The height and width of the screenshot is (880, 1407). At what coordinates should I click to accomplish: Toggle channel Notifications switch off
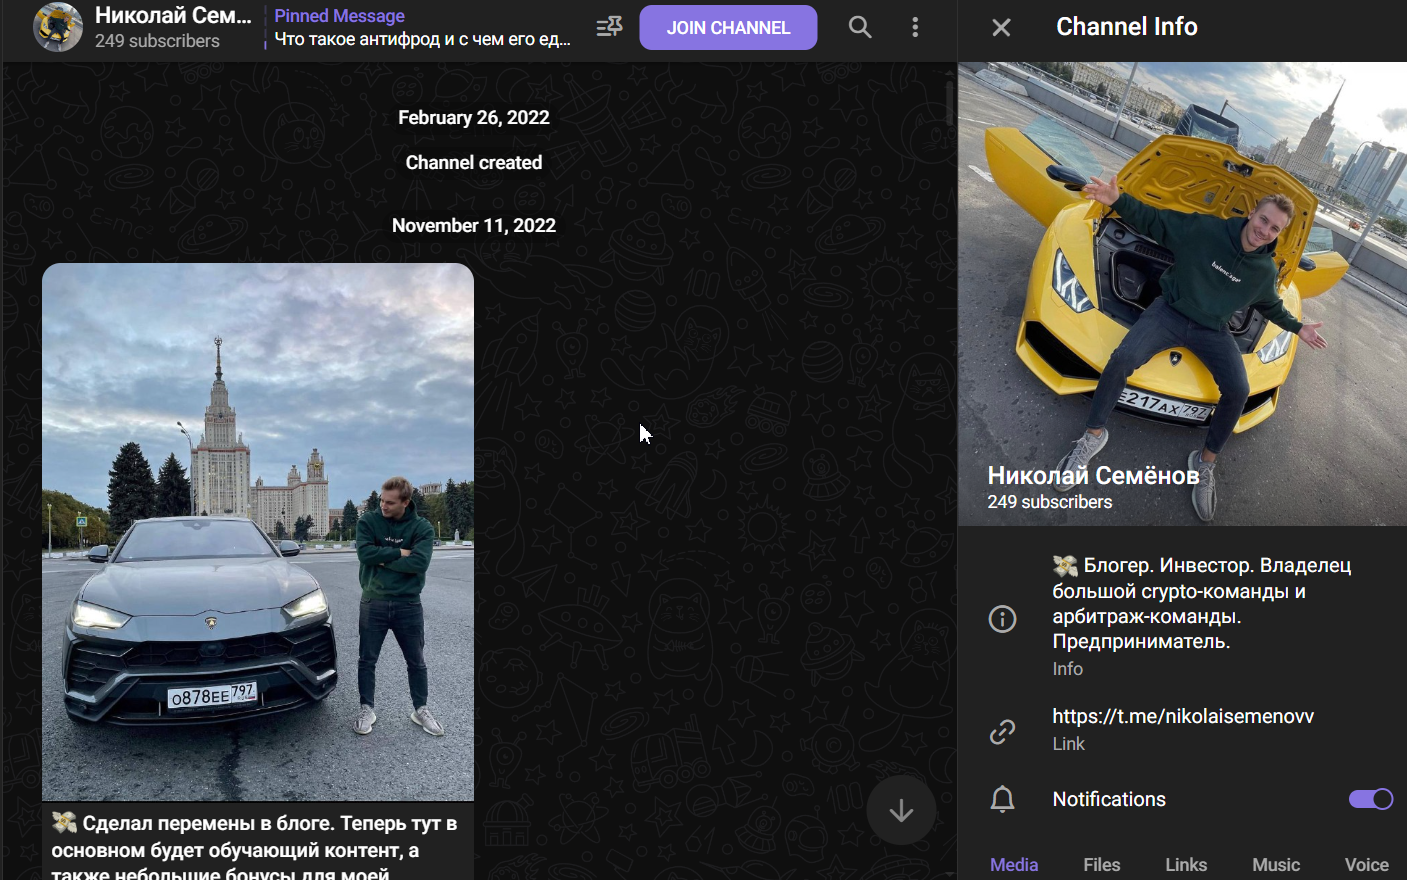(1370, 799)
